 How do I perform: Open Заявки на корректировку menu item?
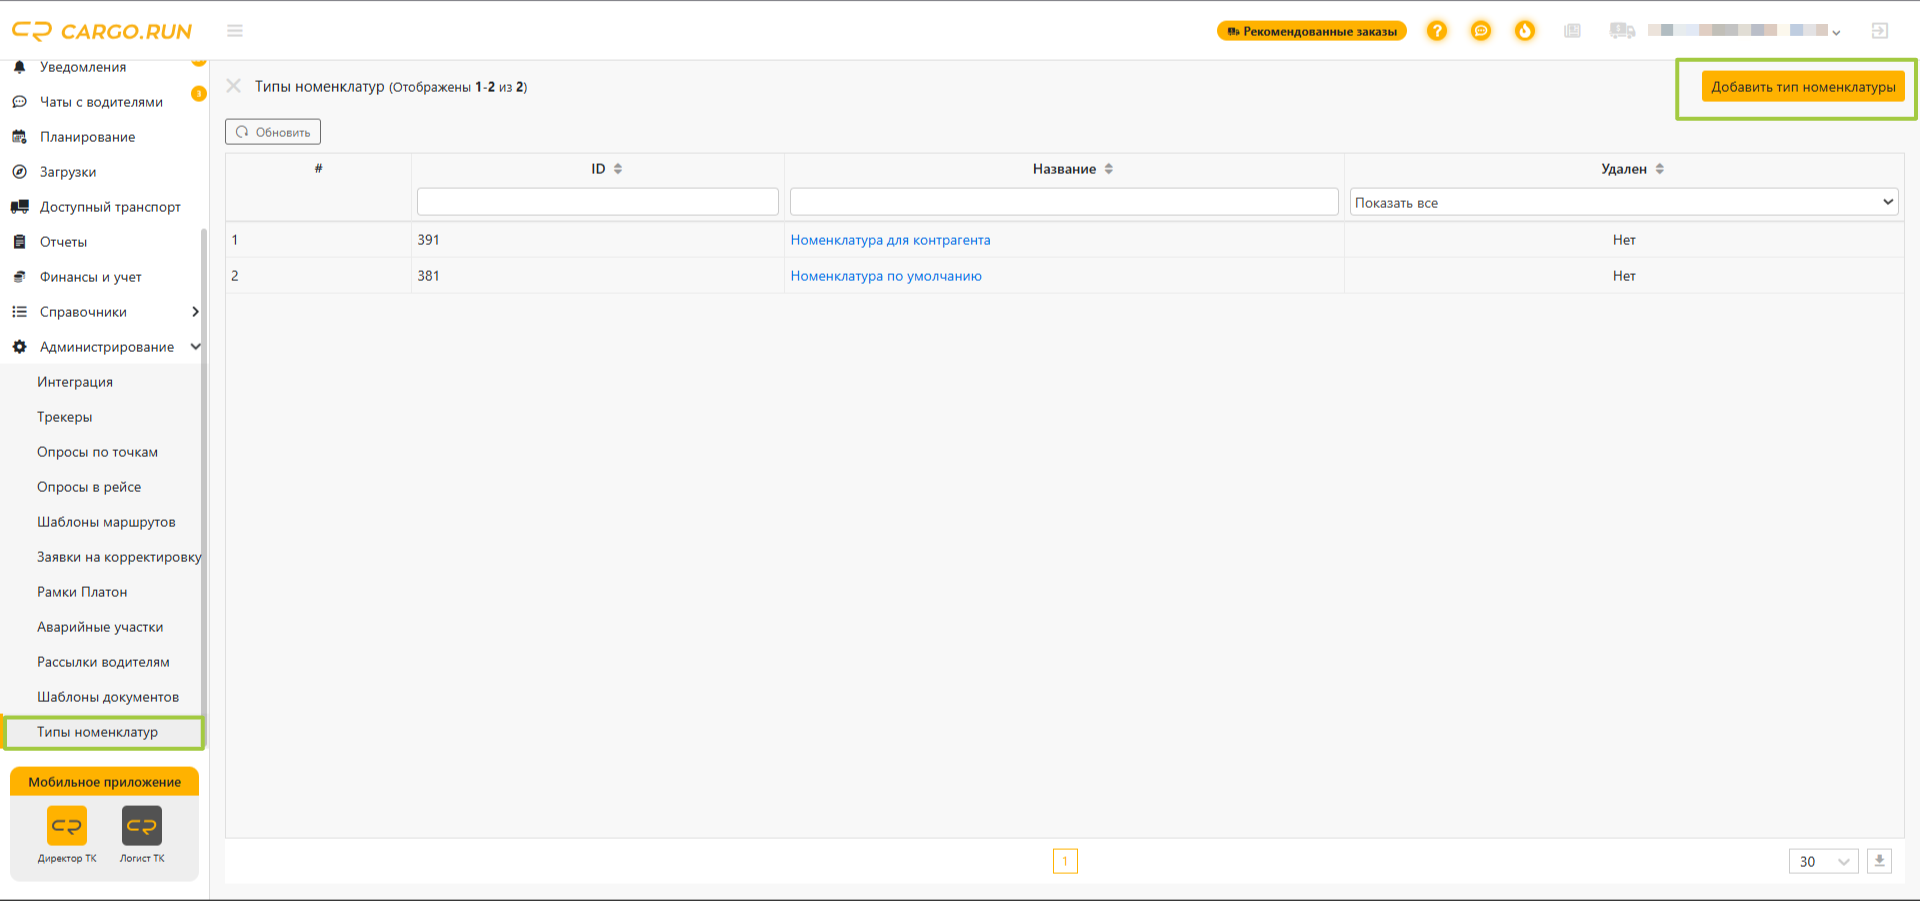coord(119,557)
